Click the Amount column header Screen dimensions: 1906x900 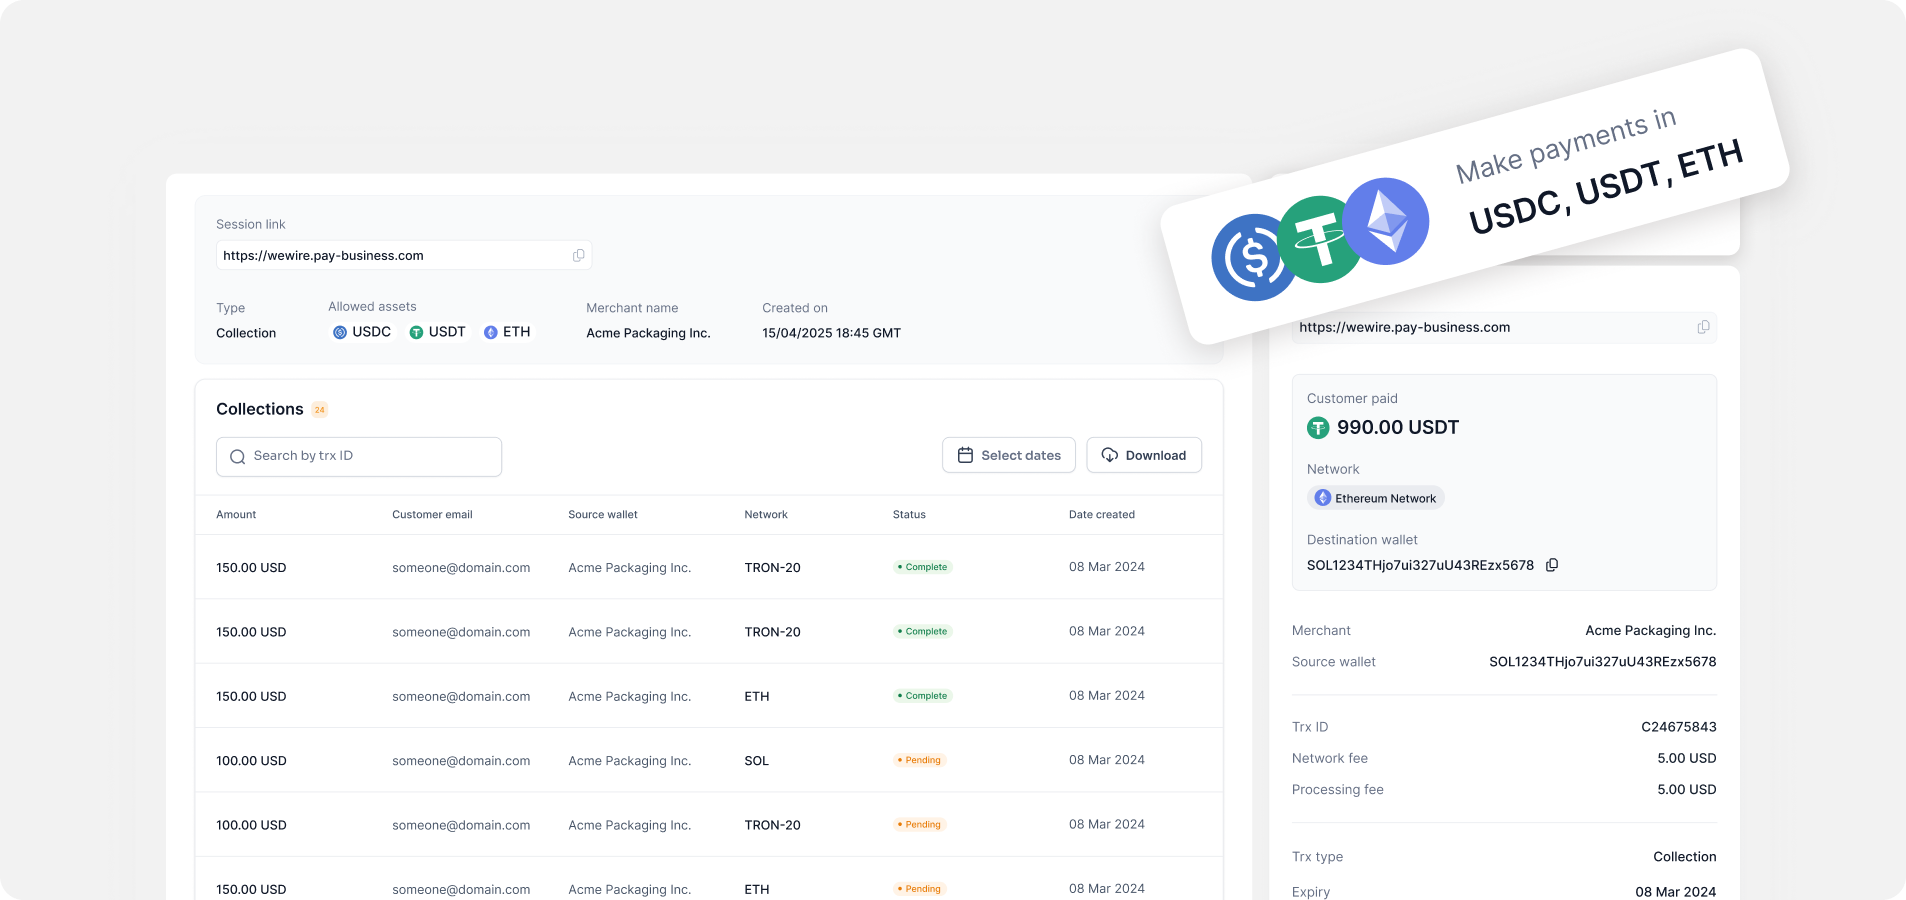236,515
